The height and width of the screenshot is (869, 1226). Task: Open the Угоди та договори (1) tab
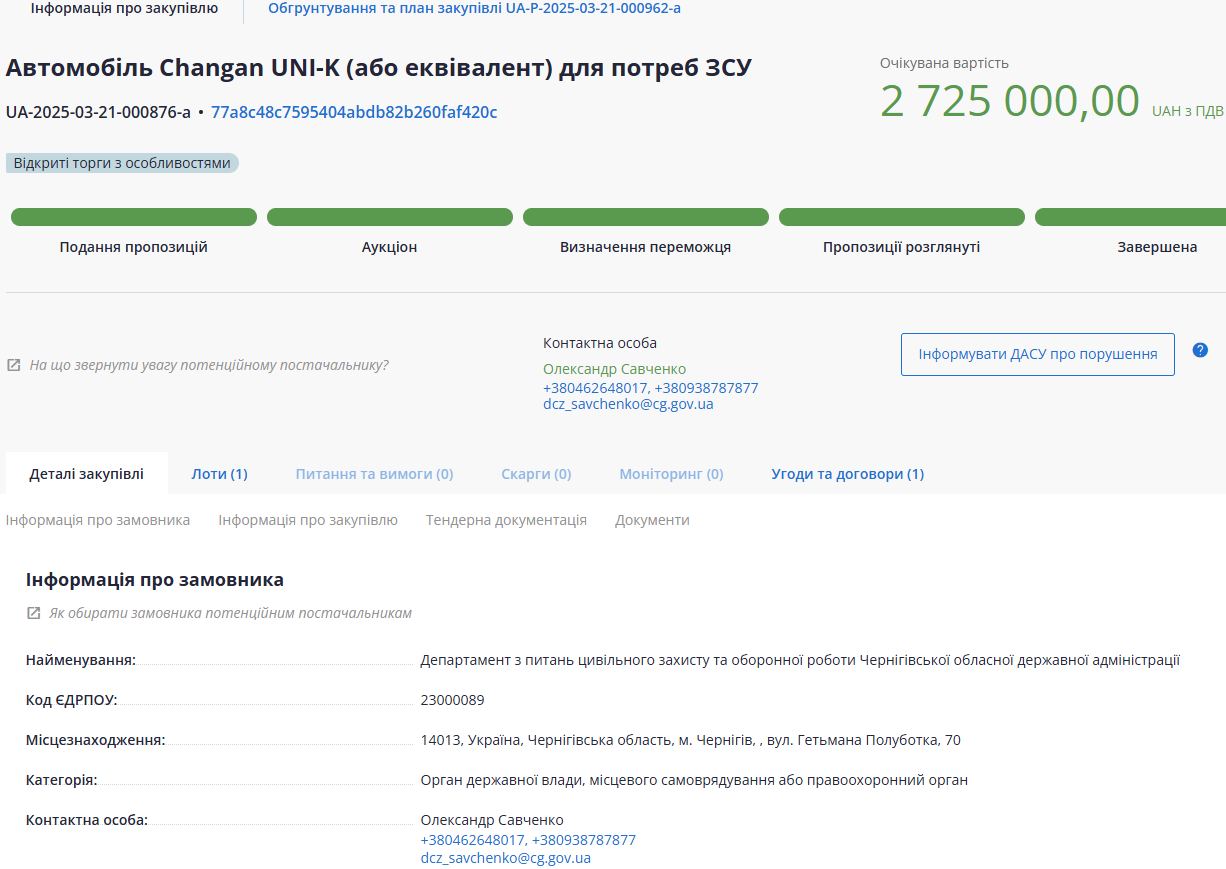click(847, 474)
